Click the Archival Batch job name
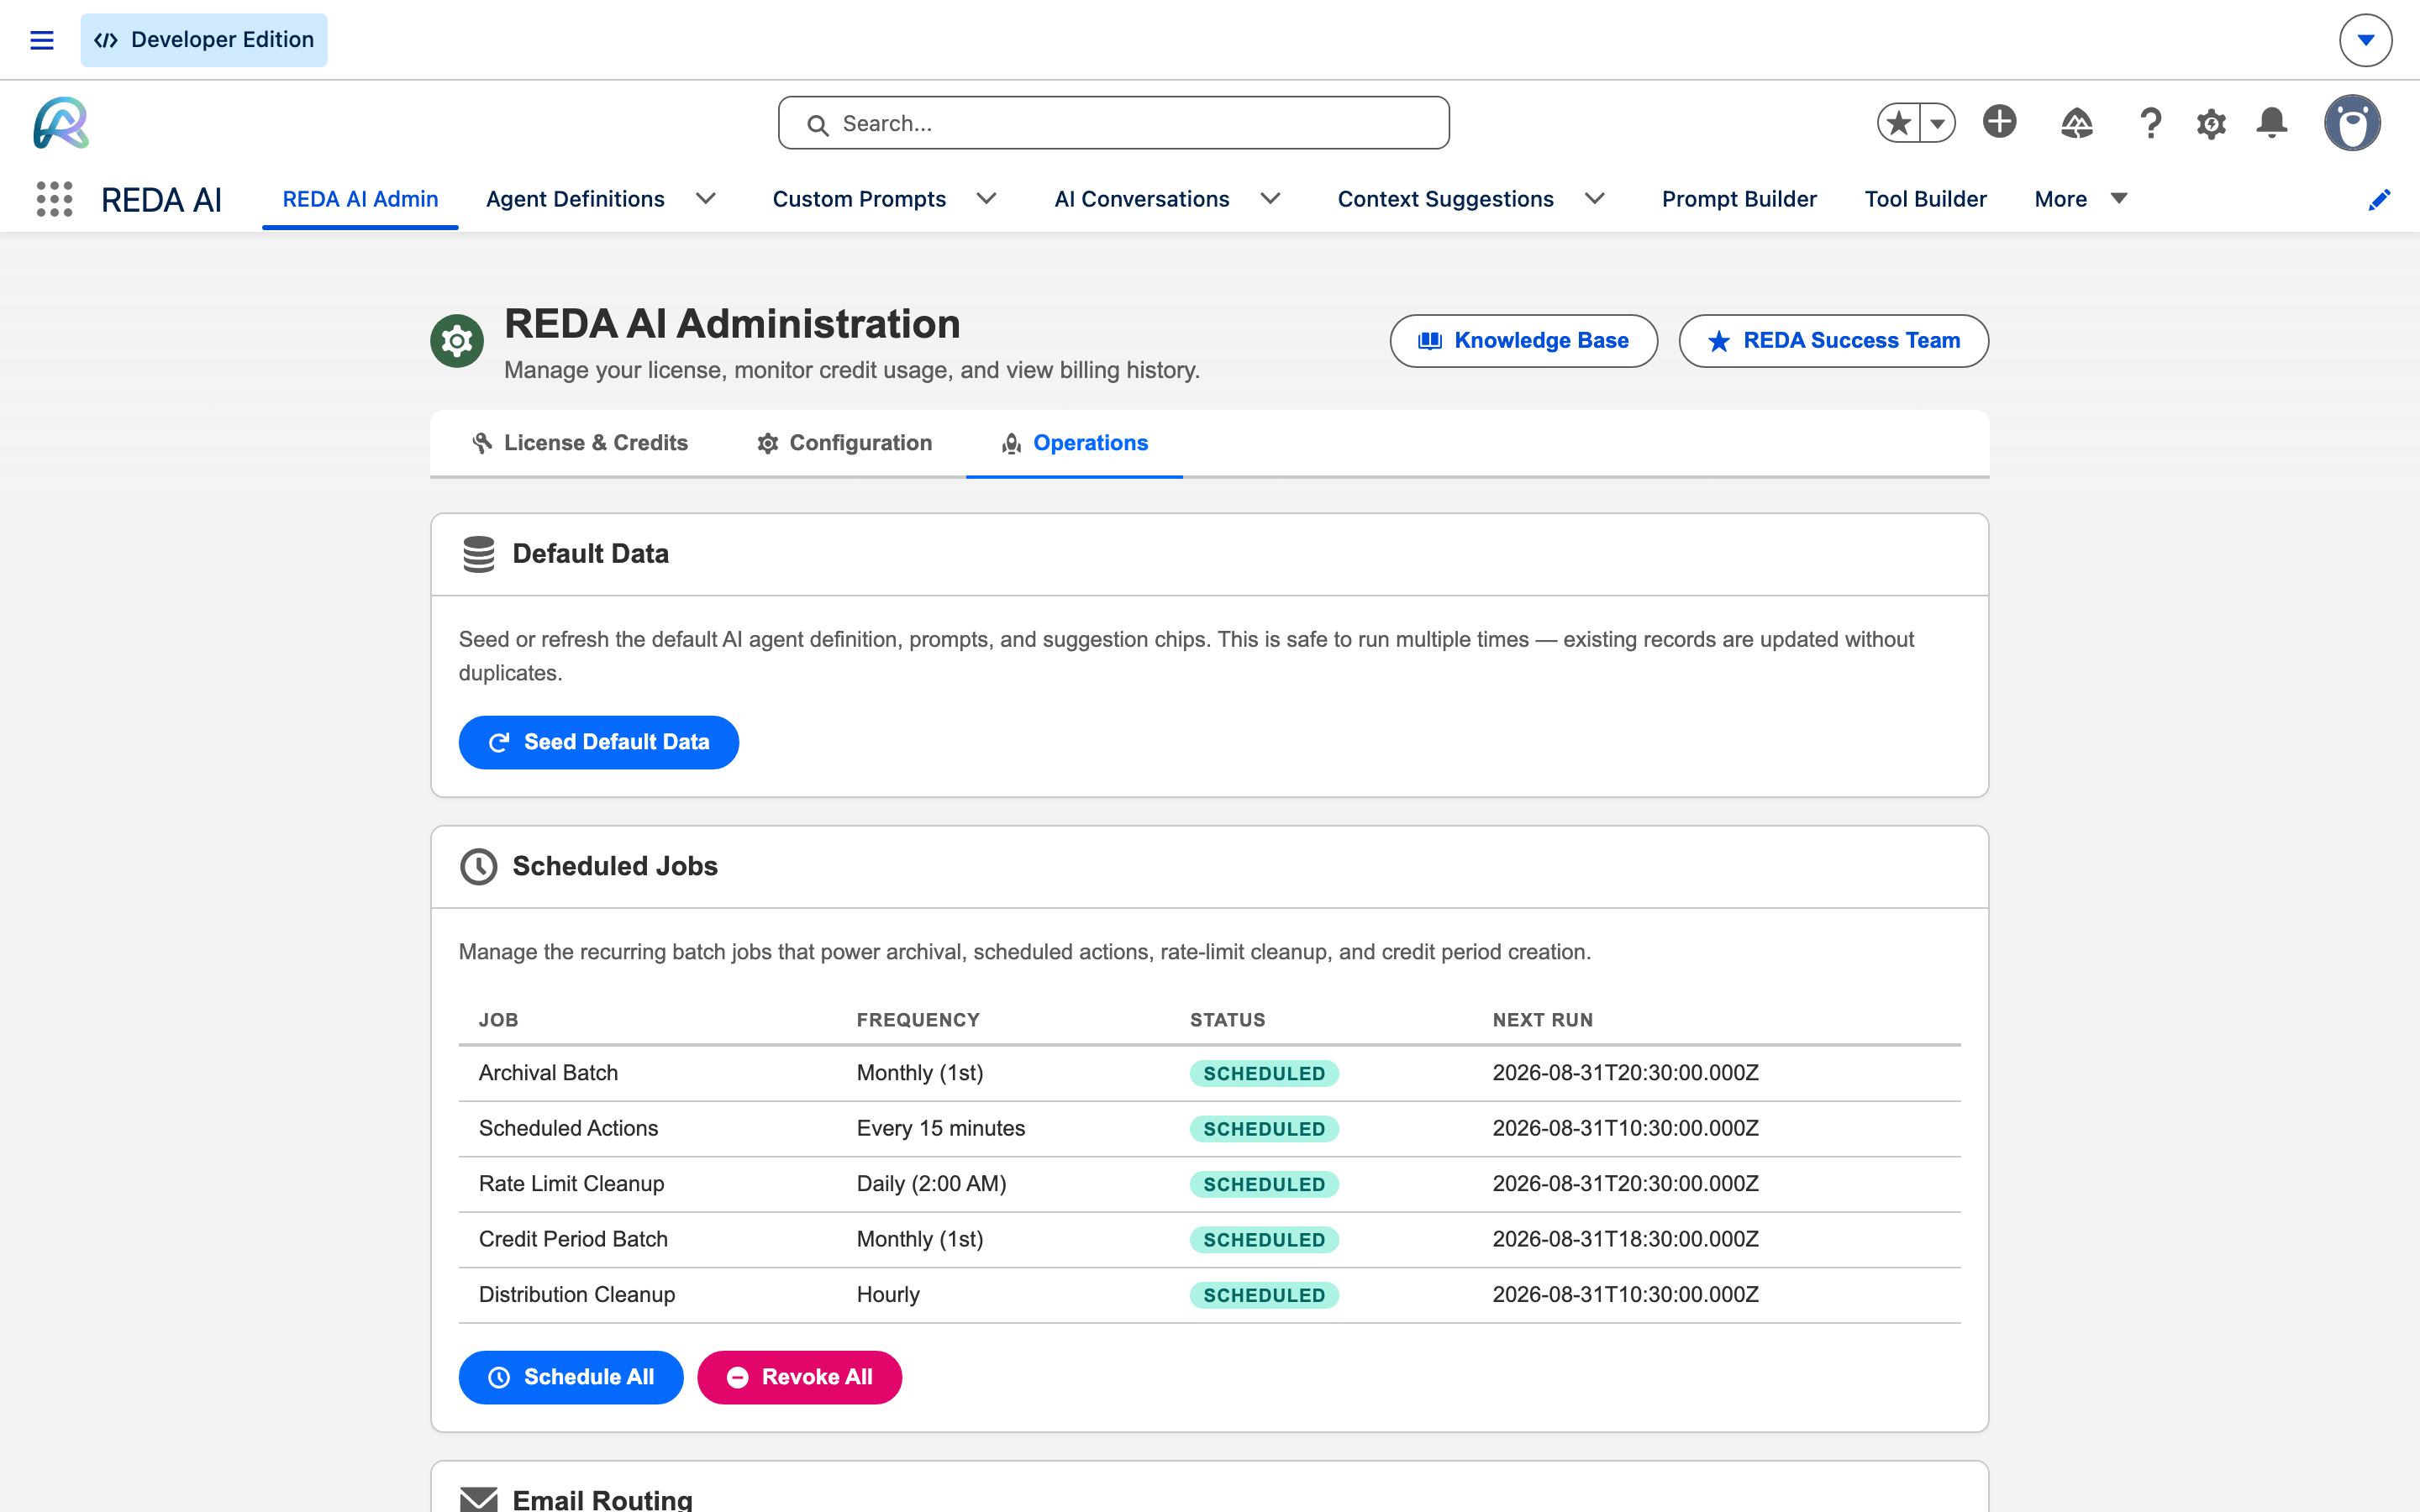The image size is (2420, 1512). pos(548,1073)
